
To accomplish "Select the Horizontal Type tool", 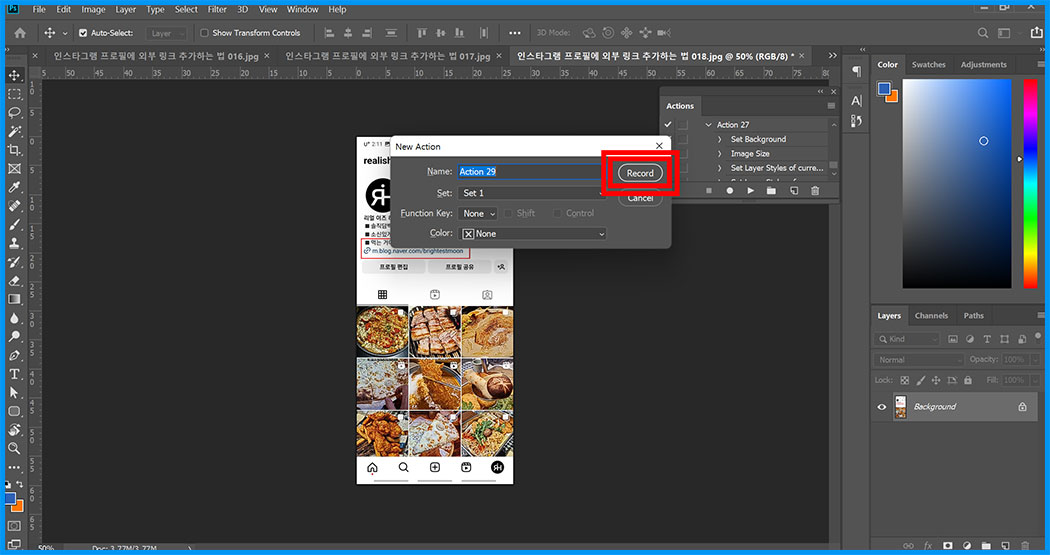I will pos(14,374).
